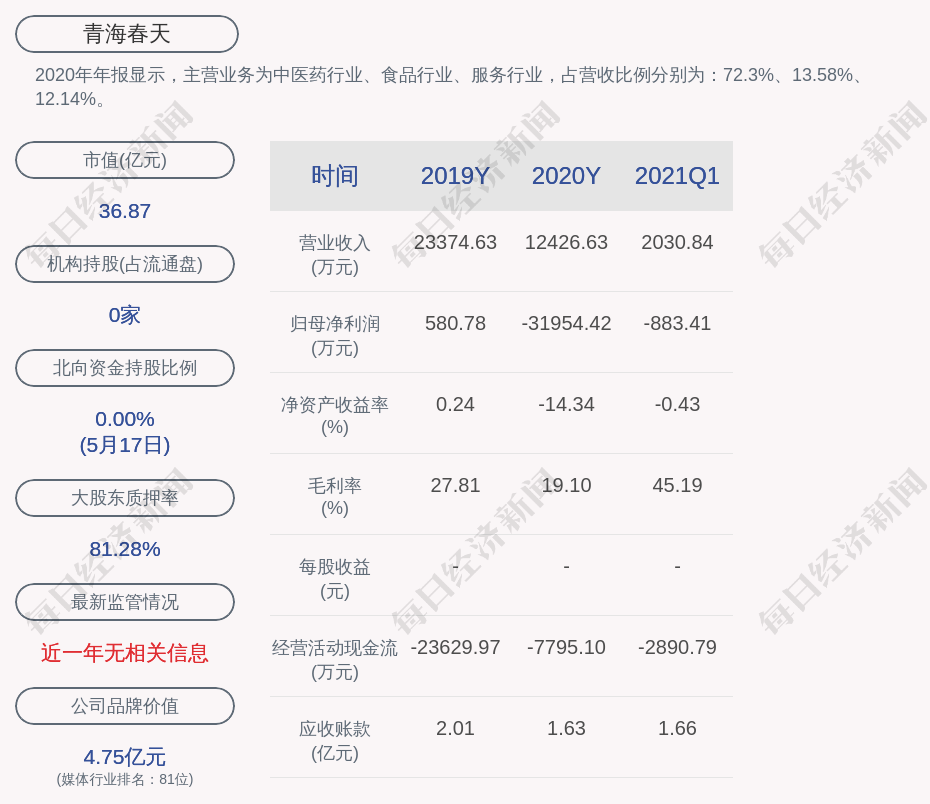The image size is (930, 804).
Task: Click the 时间 header cell
Action: pos(335,176)
